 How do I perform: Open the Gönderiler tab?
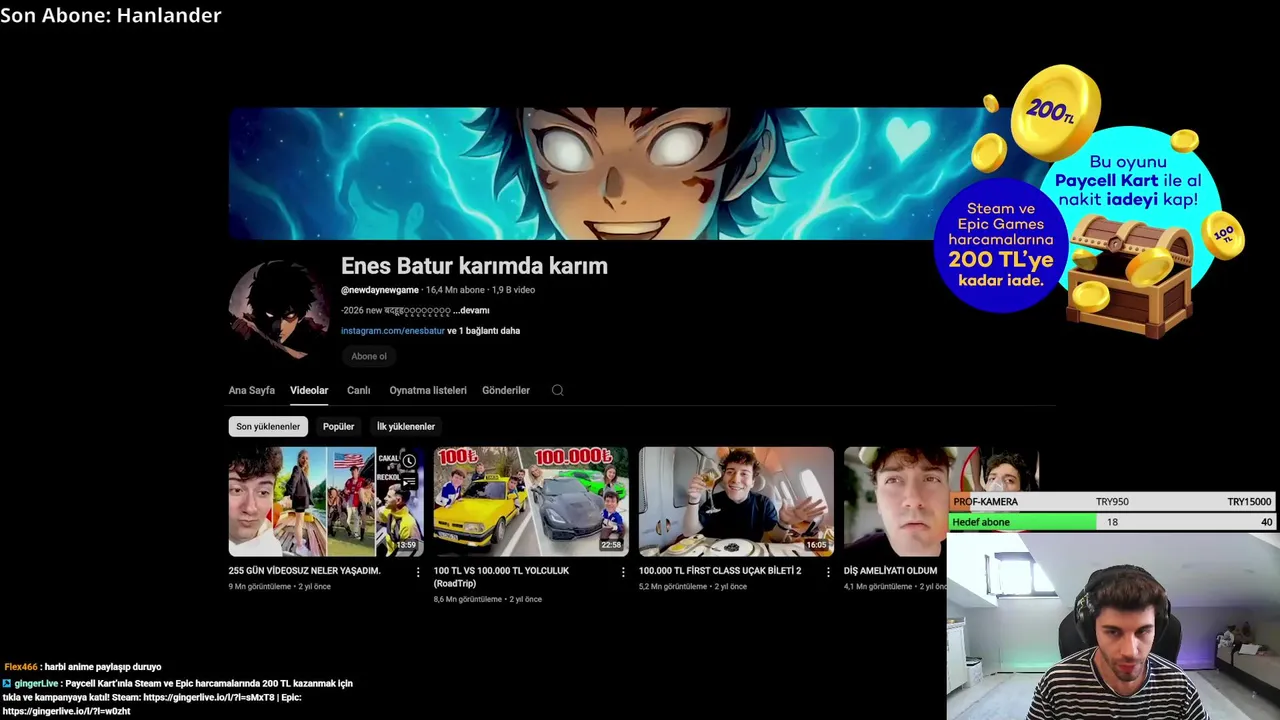click(x=506, y=390)
